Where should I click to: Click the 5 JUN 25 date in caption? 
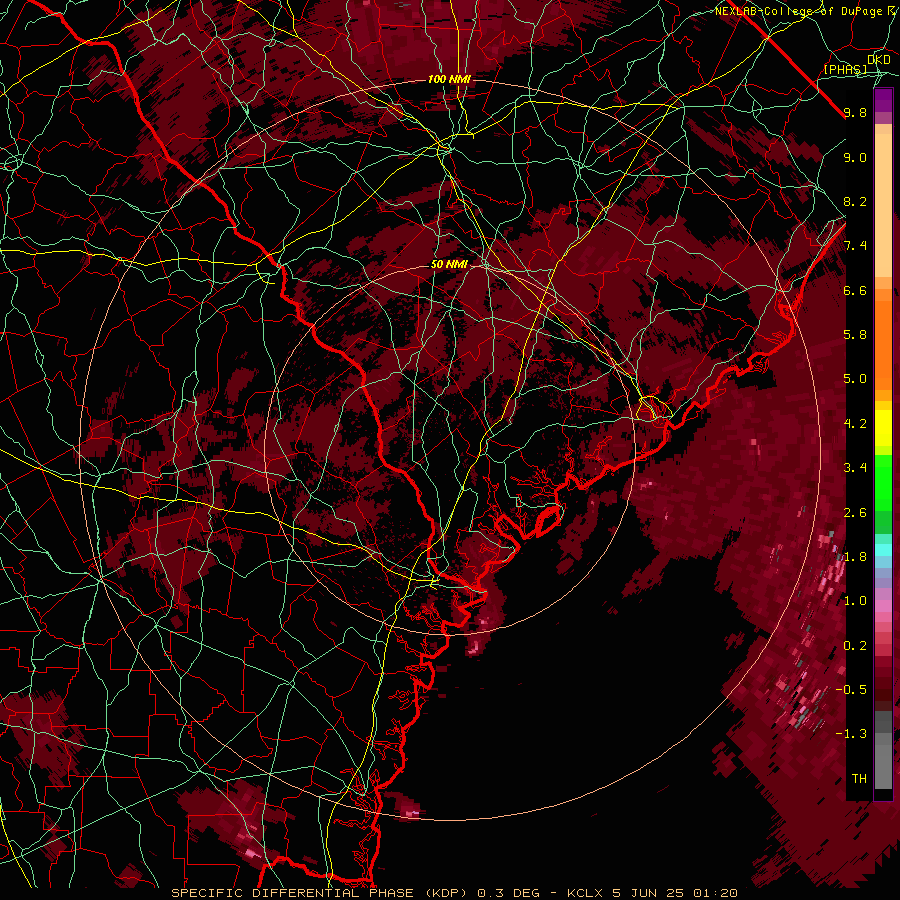click(647, 893)
